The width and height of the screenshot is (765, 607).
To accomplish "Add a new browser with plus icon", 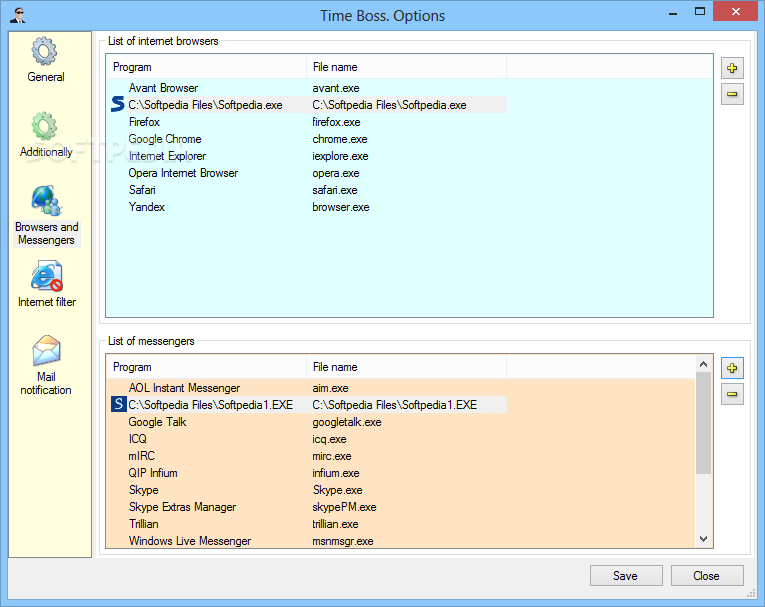I will coord(732,68).
